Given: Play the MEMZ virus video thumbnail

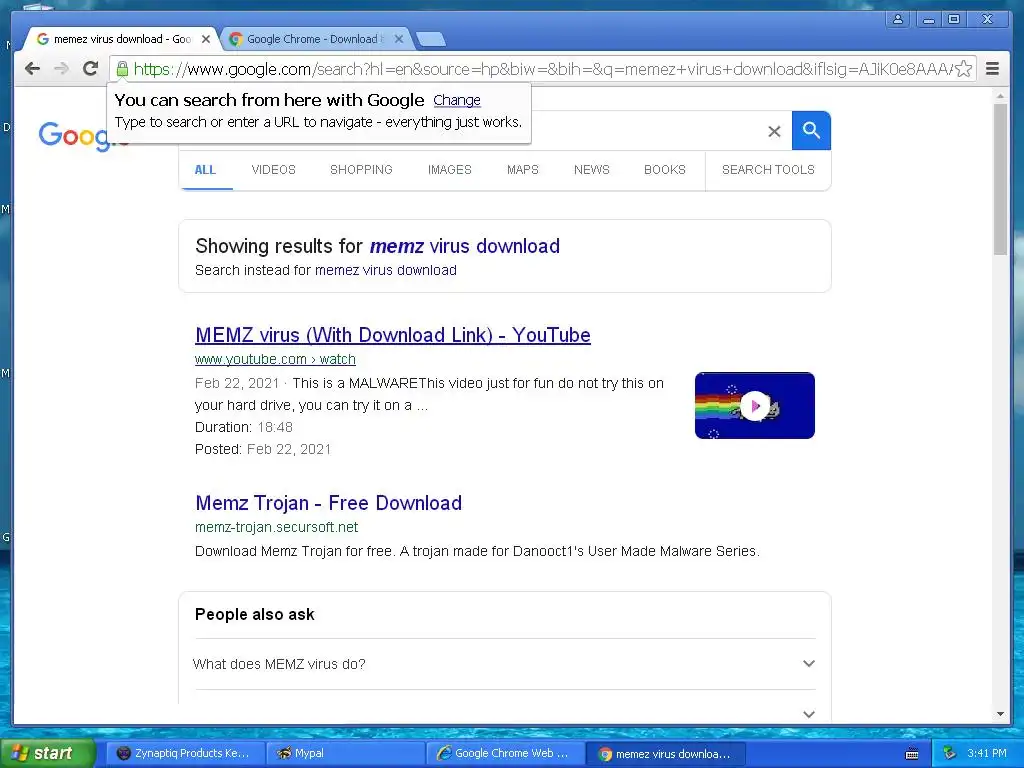Looking at the screenshot, I should (755, 406).
